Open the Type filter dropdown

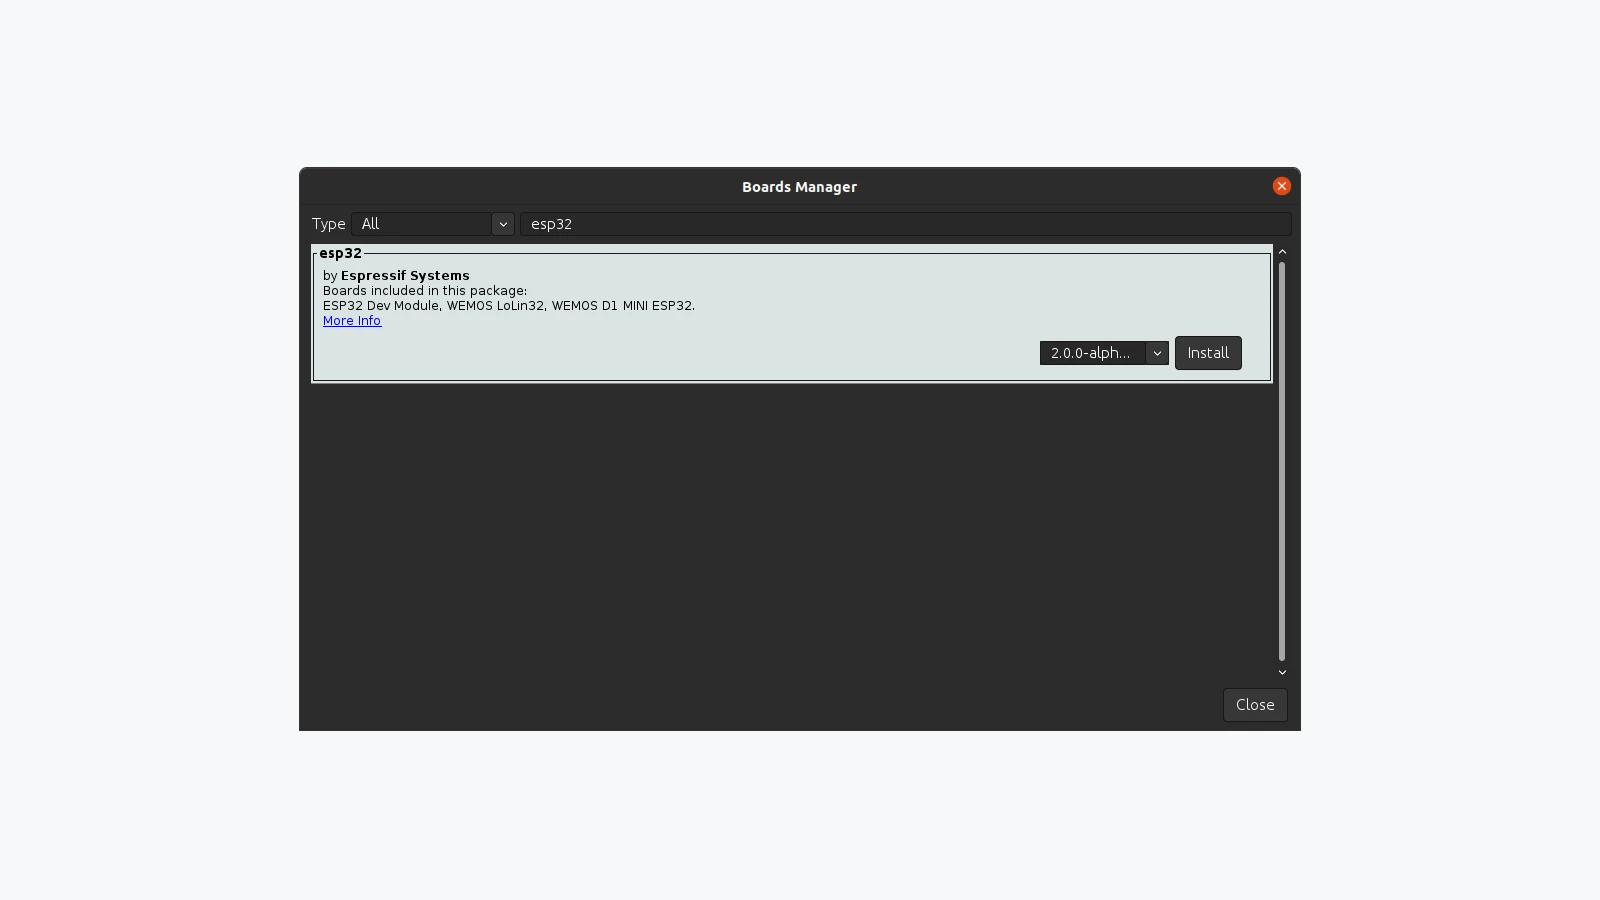432,224
